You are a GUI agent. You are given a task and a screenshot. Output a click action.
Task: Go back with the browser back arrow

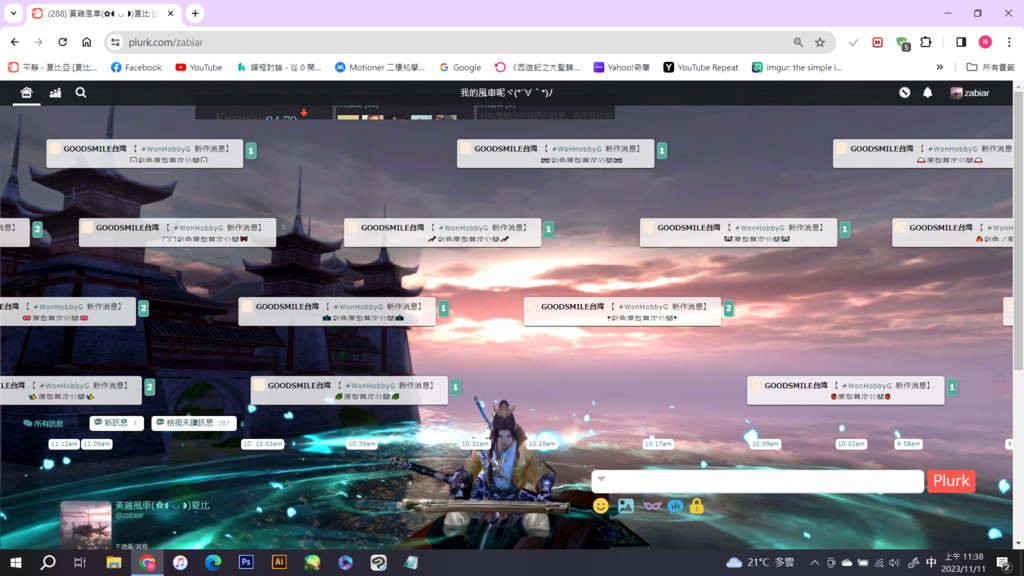pyautogui.click(x=14, y=42)
